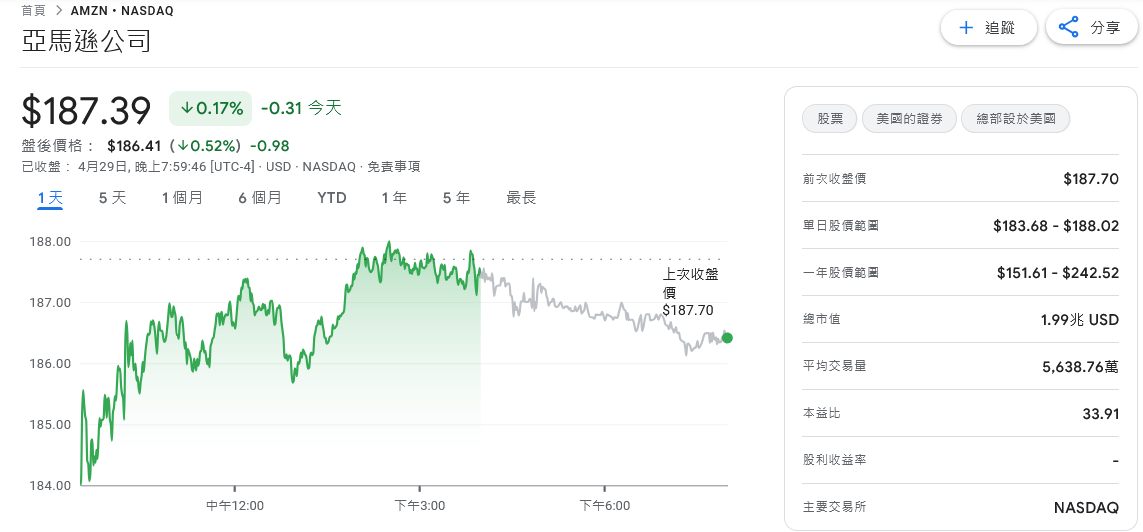The height and width of the screenshot is (532, 1143).
Task: Select the 1 天 time range tab
Action: pos(50,198)
